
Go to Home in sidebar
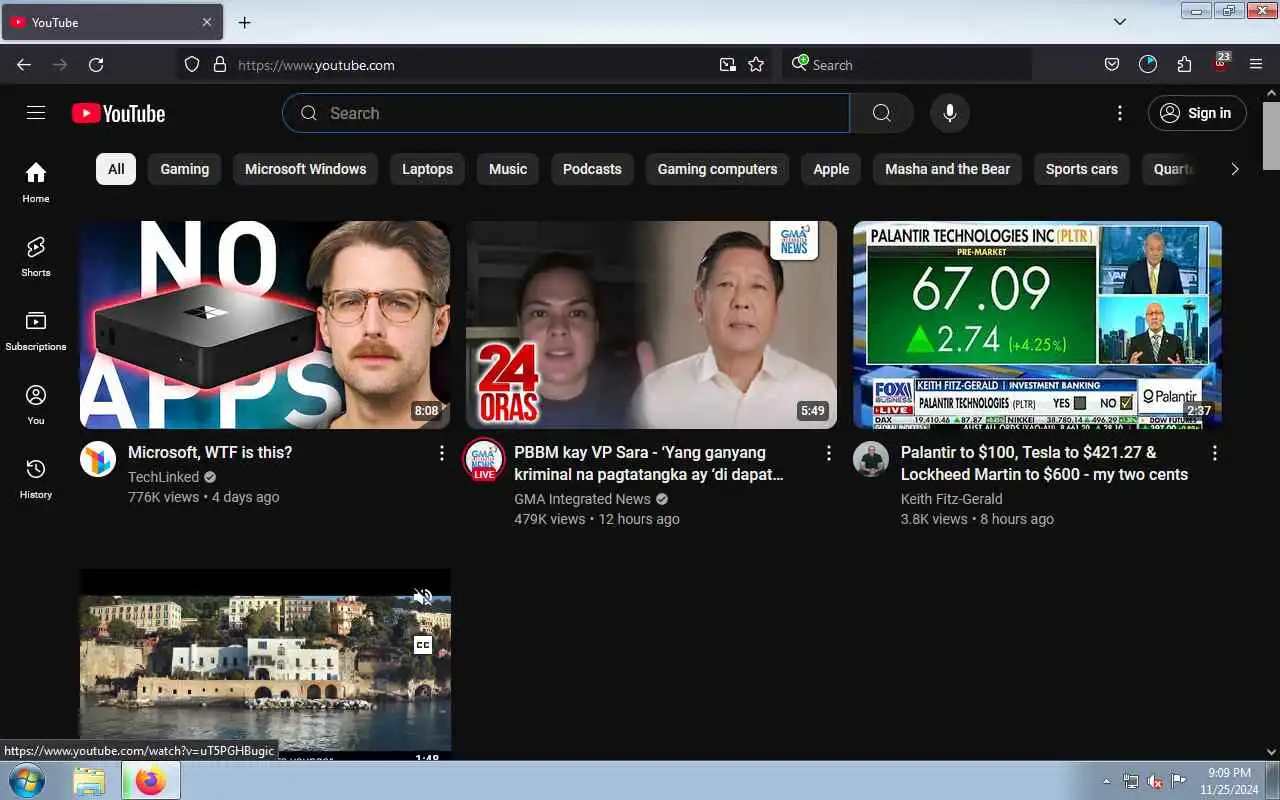point(36,182)
